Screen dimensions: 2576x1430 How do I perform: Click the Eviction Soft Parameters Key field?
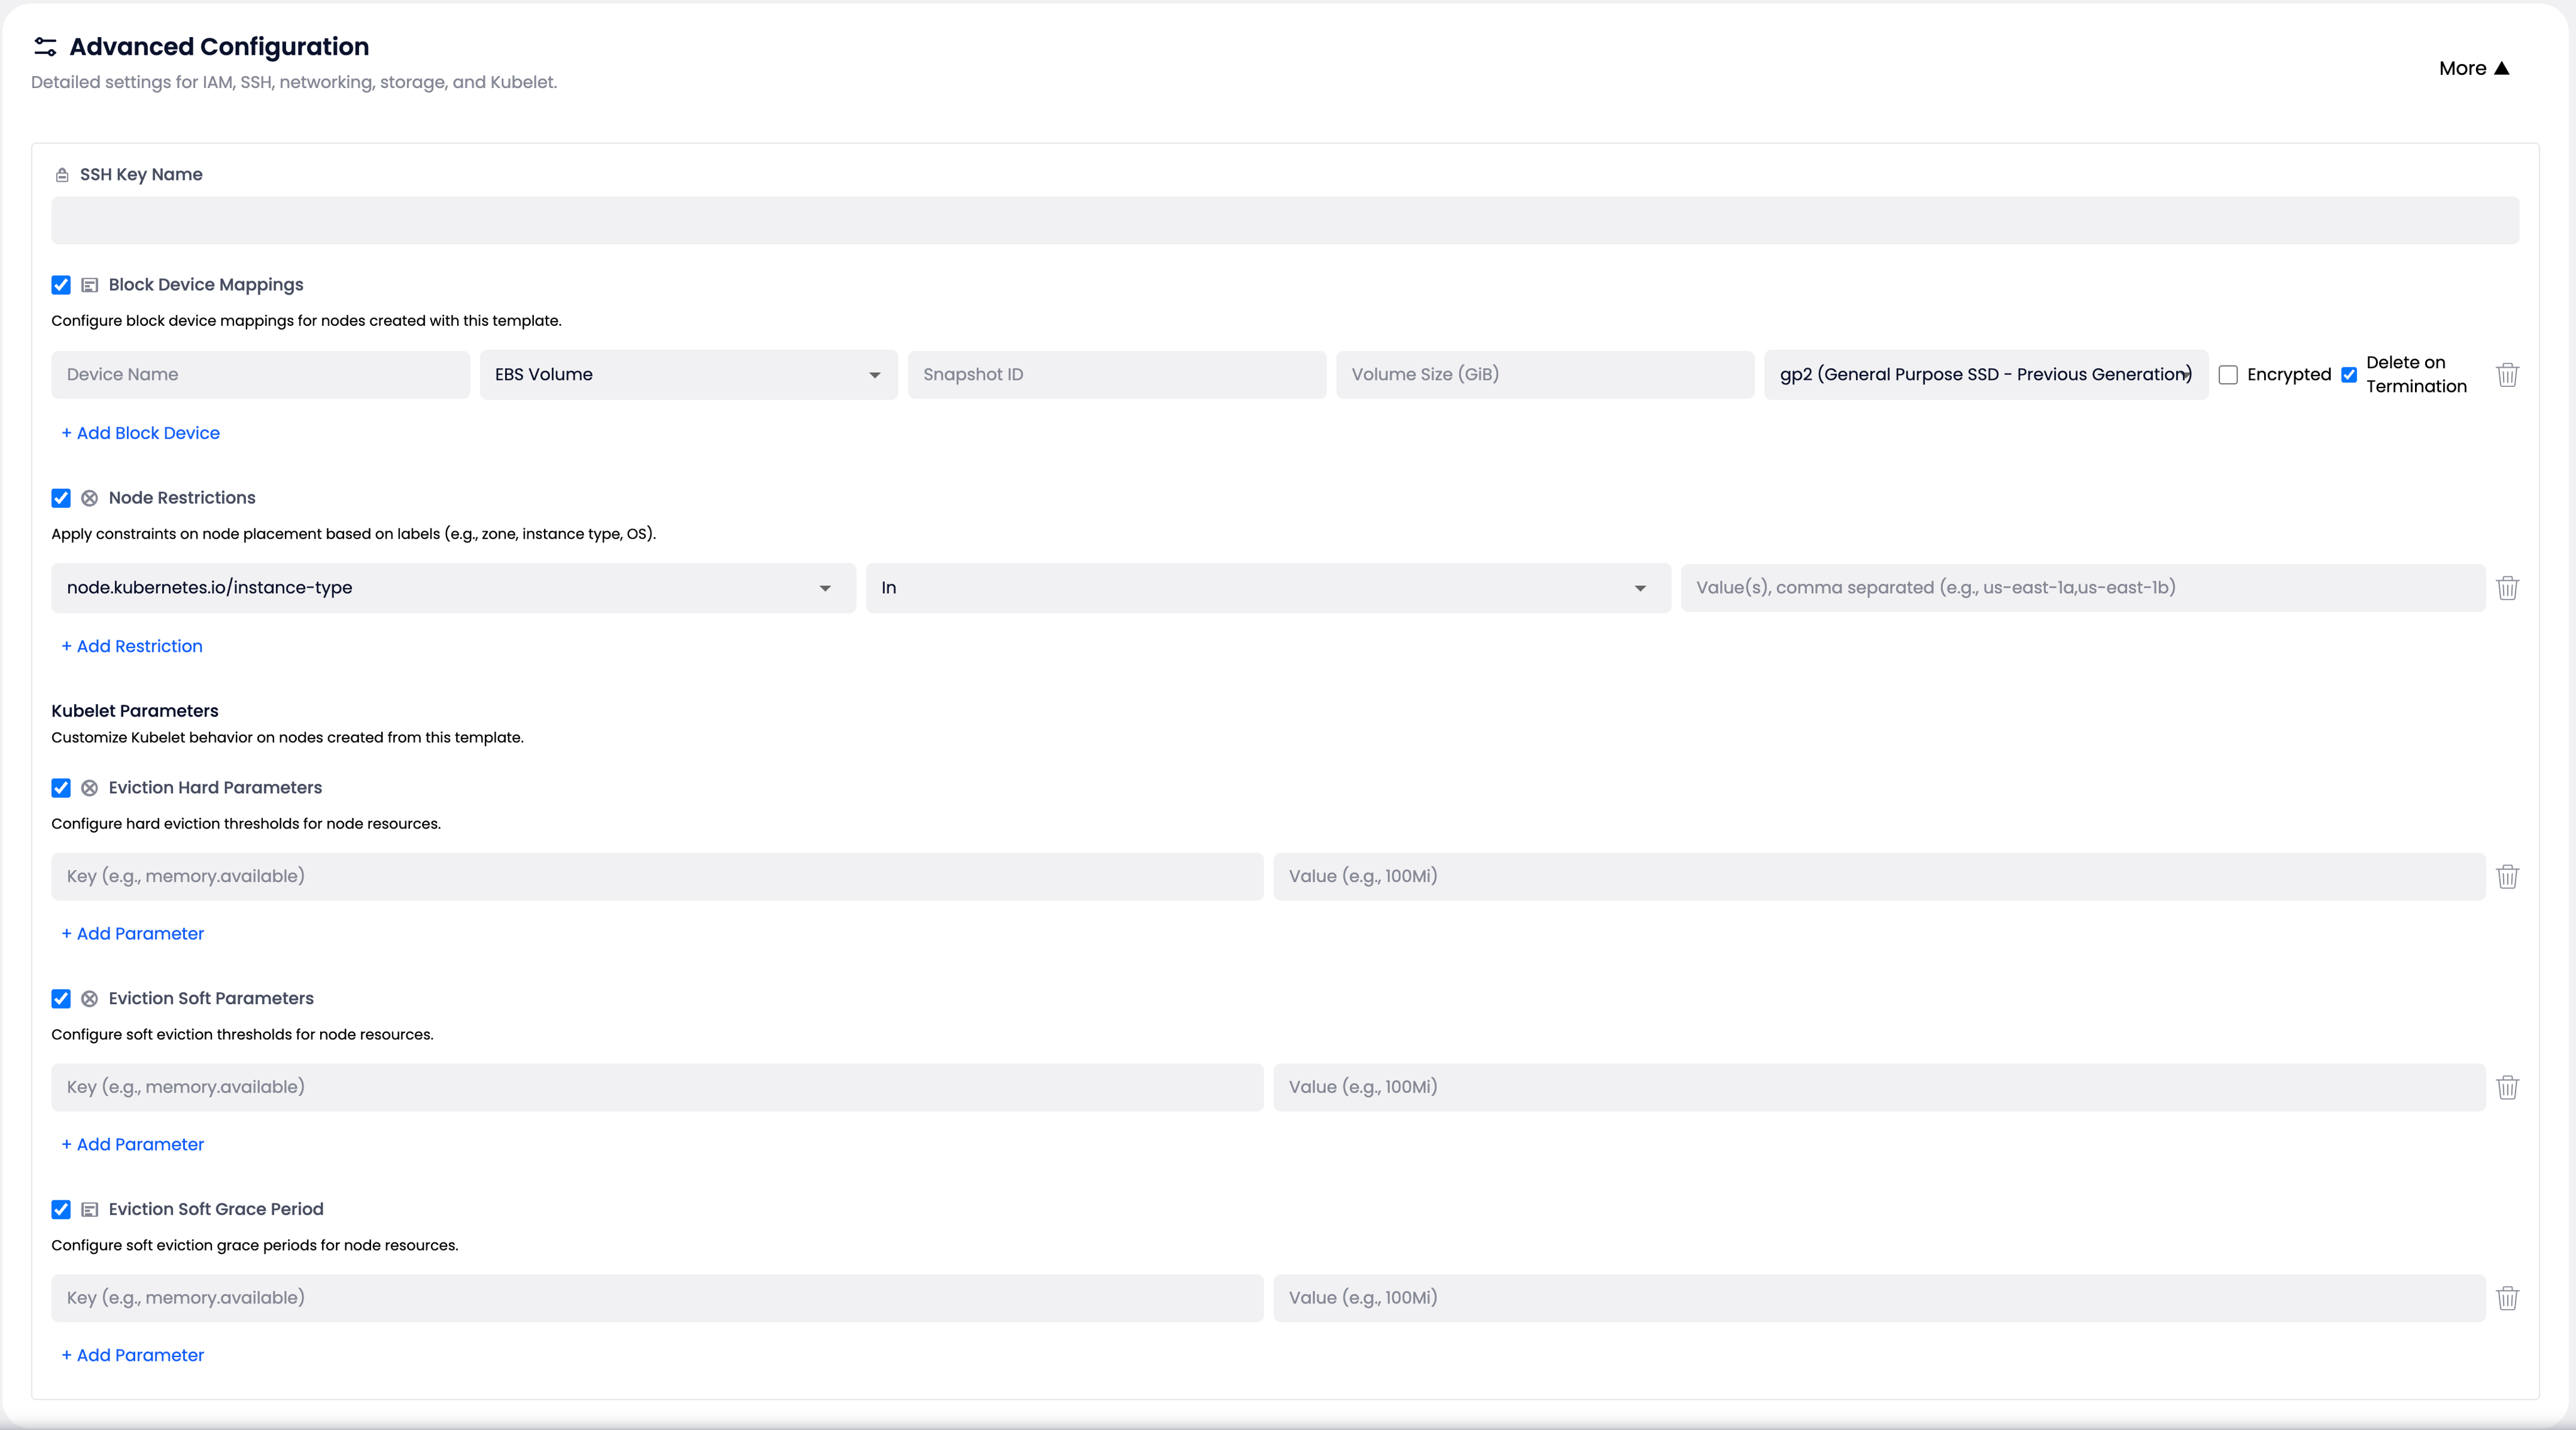click(657, 1088)
